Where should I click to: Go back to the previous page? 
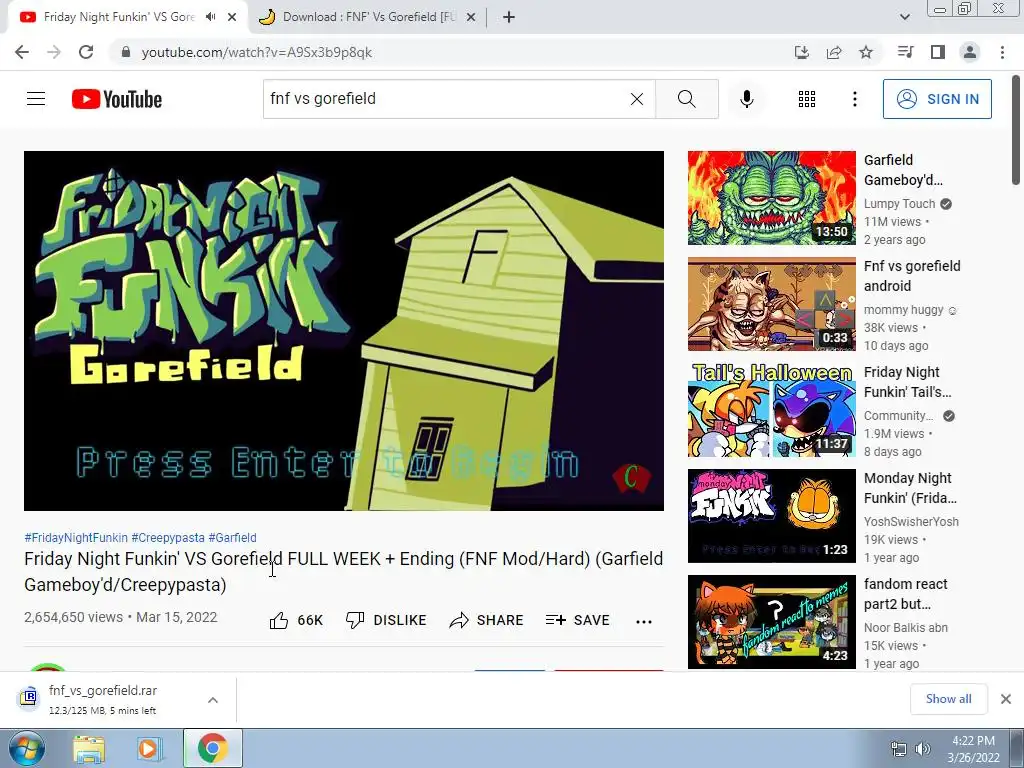click(22, 52)
